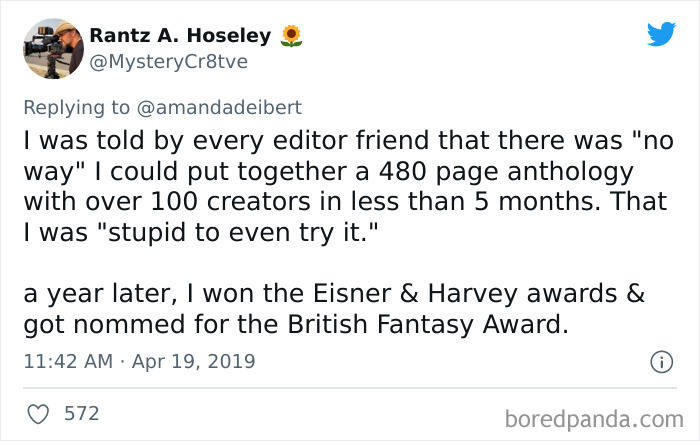The height and width of the screenshot is (441, 700).
Task: Click the sunflower emoji beside the name
Action: coord(290,36)
